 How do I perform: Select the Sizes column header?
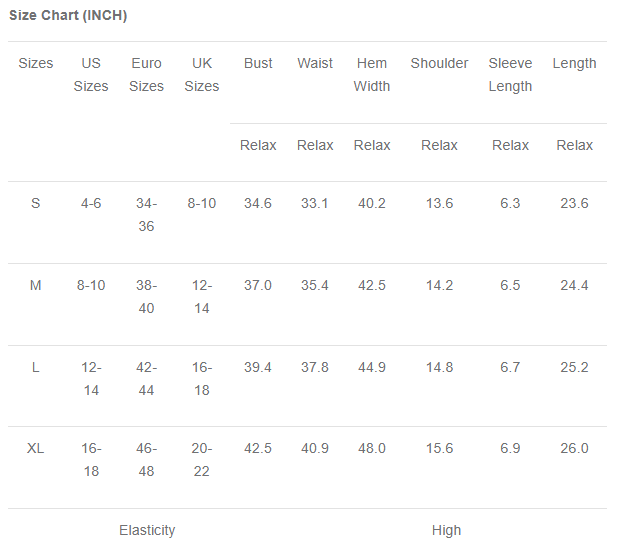tap(36, 63)
